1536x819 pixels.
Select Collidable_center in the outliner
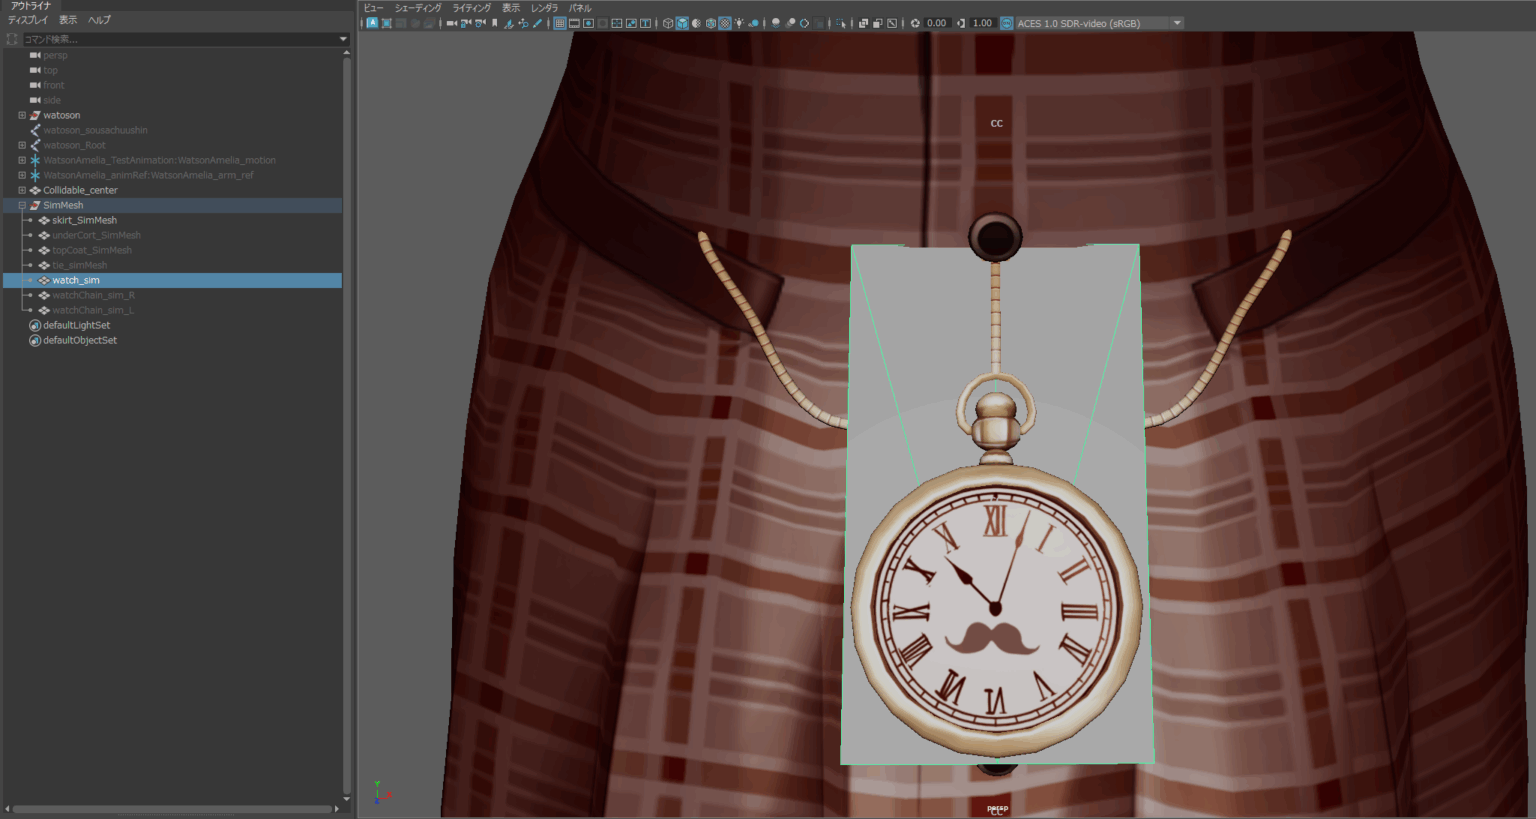[x=80, y=190]
